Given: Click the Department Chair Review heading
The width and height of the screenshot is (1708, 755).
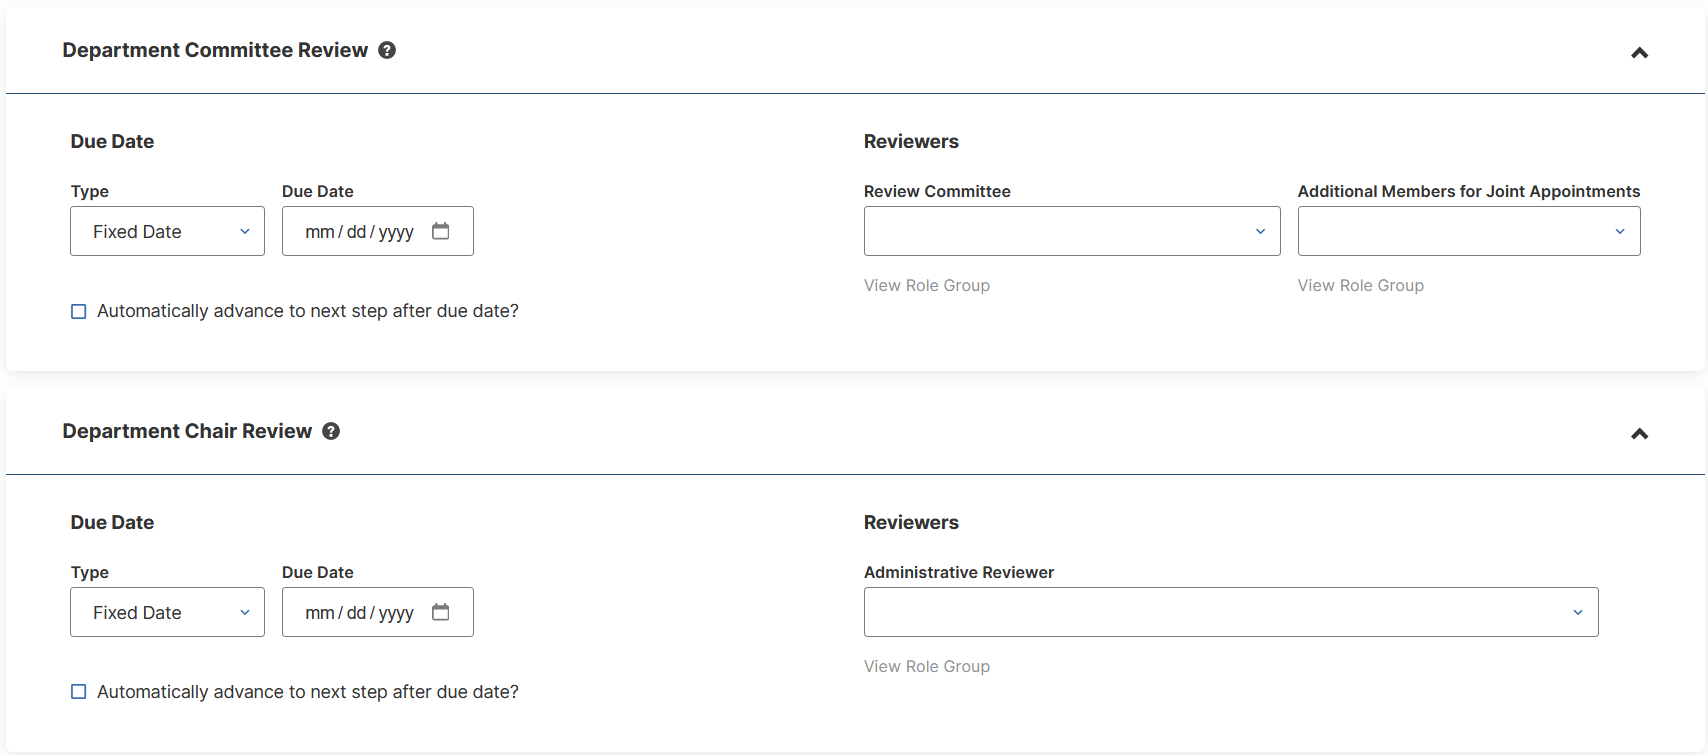Looking at the screenshot, I should (187, 431).
